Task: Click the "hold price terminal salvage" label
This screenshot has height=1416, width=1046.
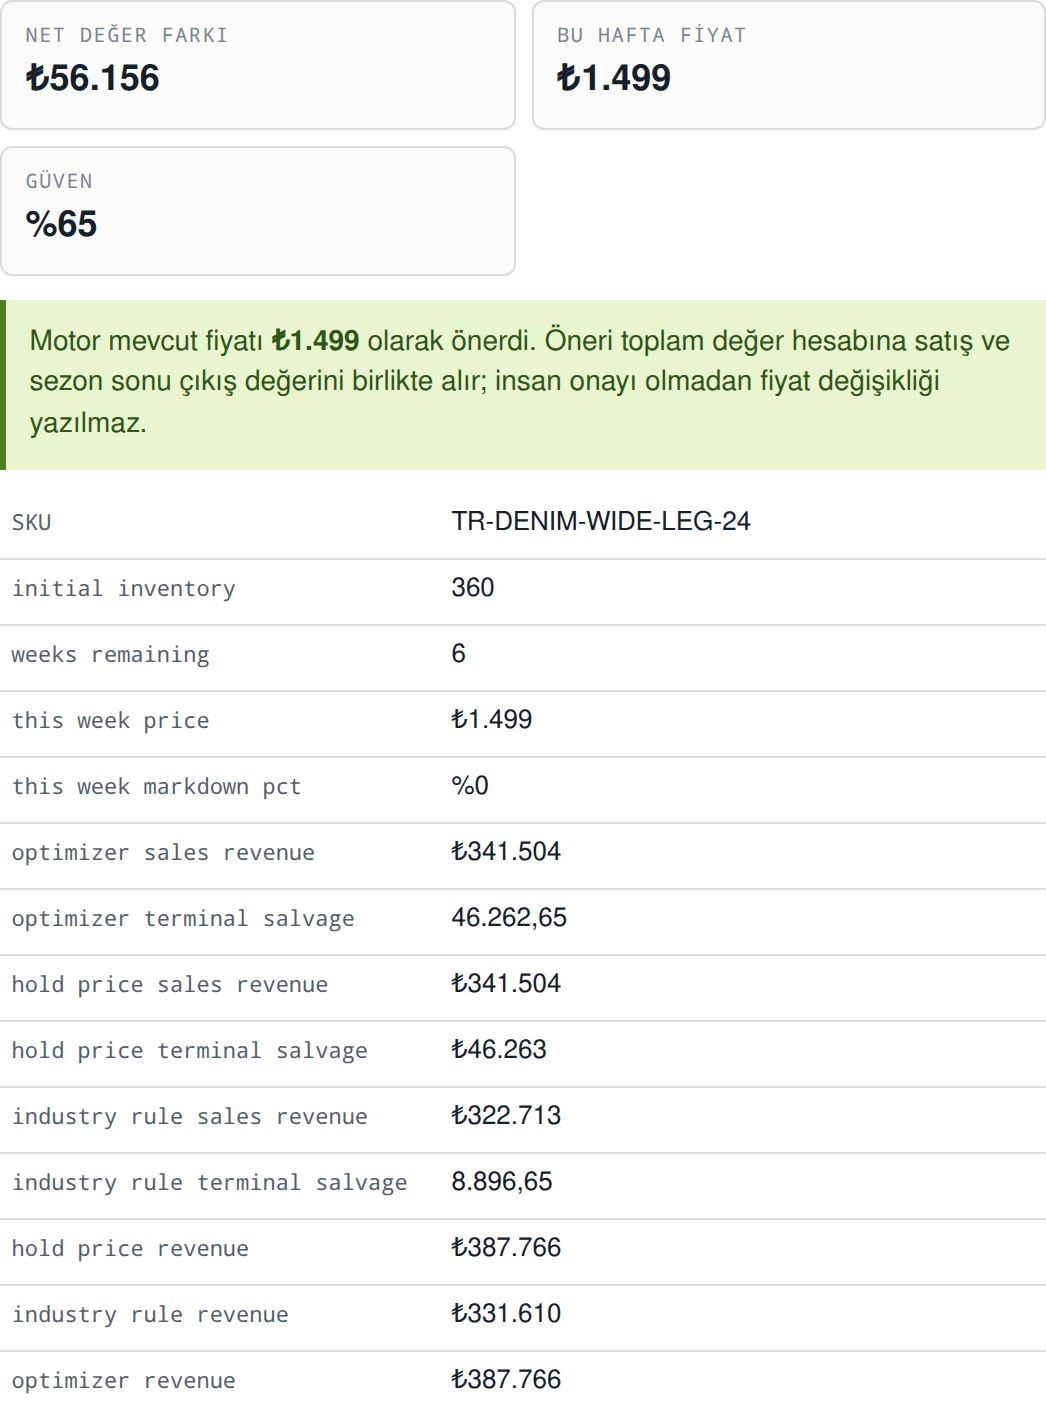Action: tap(190, 1050)
